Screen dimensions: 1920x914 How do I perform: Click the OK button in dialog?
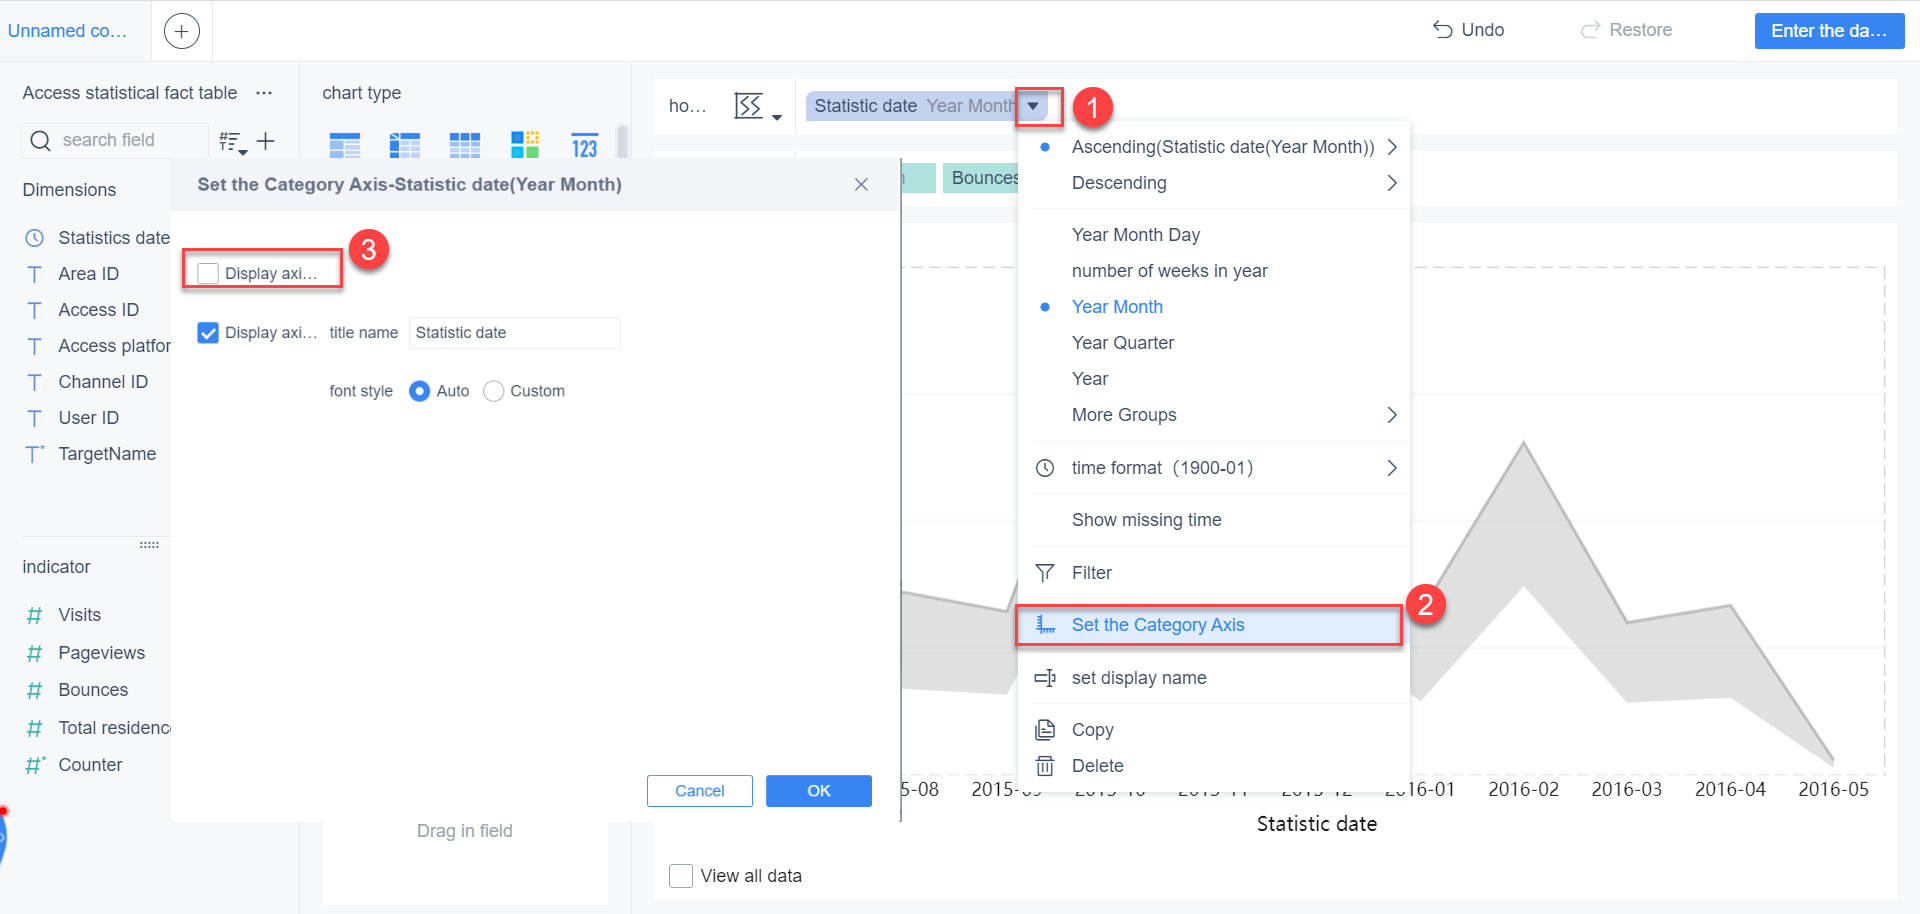coord(819,791)
